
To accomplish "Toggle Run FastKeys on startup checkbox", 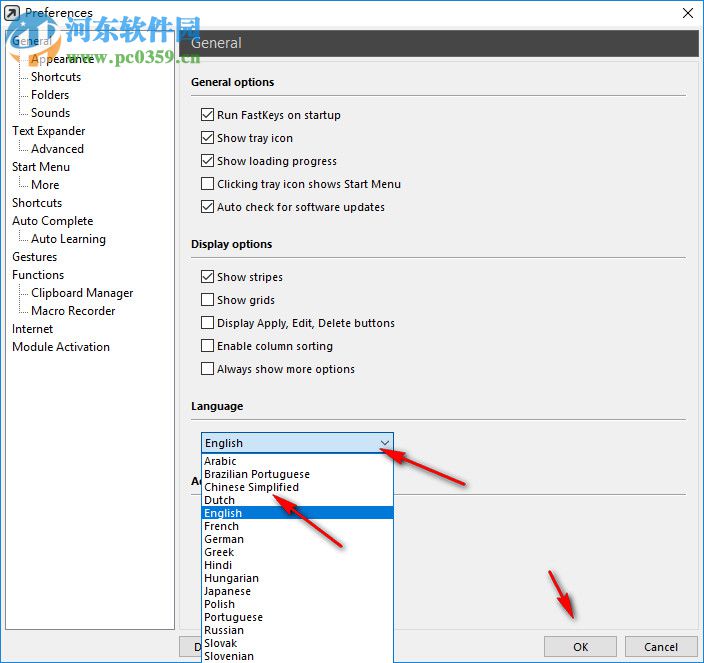I will [x=207, y=114].
